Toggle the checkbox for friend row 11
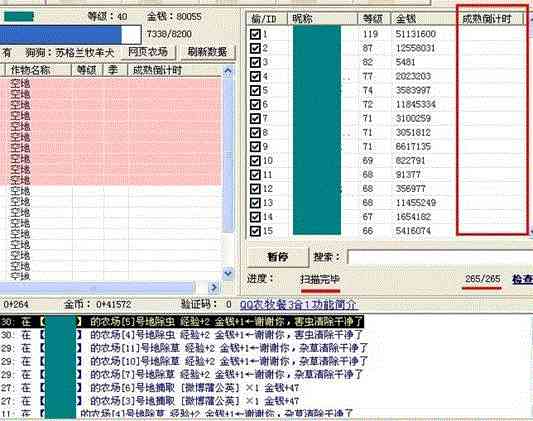Screen dimensions: 533x421 click(x=255, y=175)
